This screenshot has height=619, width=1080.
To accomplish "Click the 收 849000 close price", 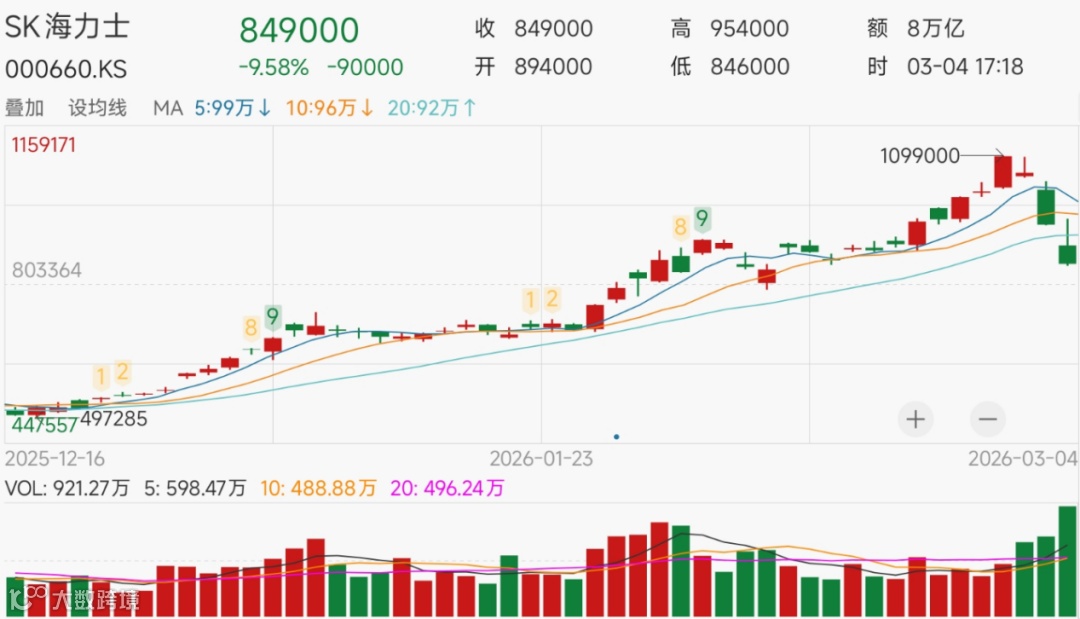I will [x=533, y=28].
